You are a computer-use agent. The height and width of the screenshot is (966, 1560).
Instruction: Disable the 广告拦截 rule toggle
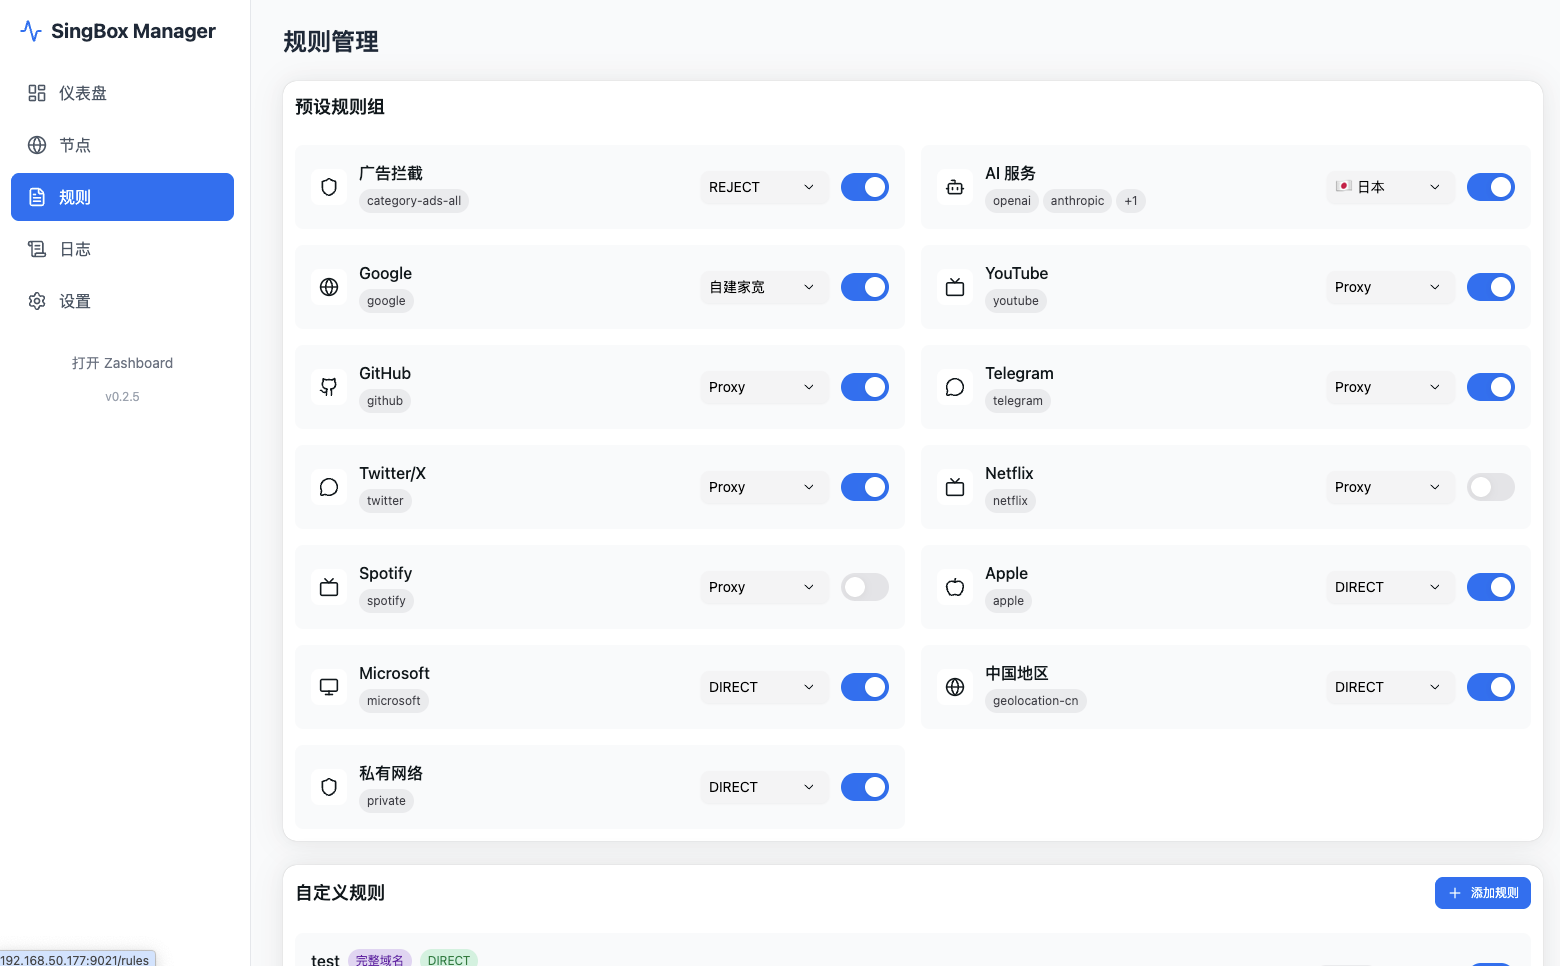pos(865,187)
